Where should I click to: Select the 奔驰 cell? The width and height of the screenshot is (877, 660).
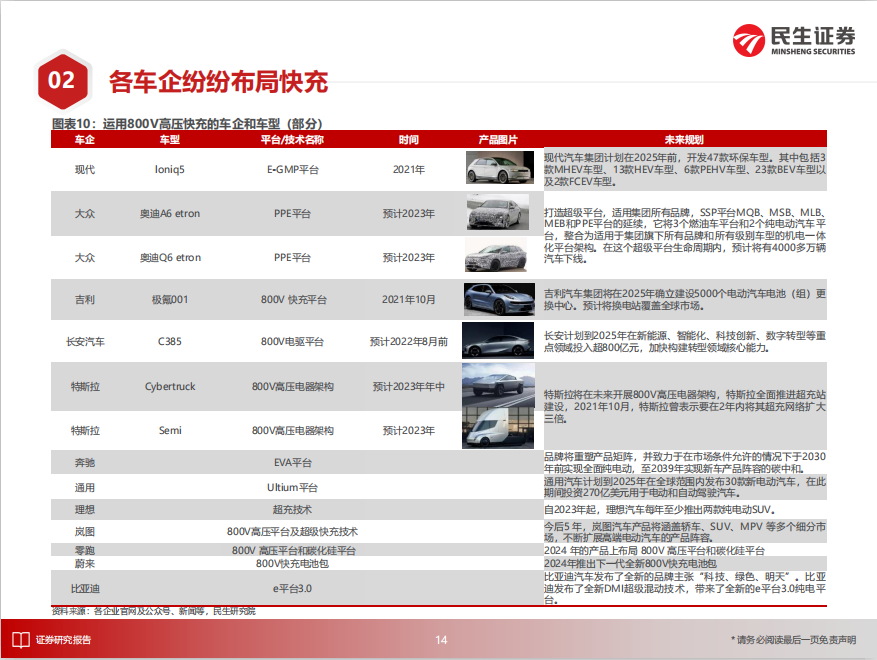[x=84, y=463]
